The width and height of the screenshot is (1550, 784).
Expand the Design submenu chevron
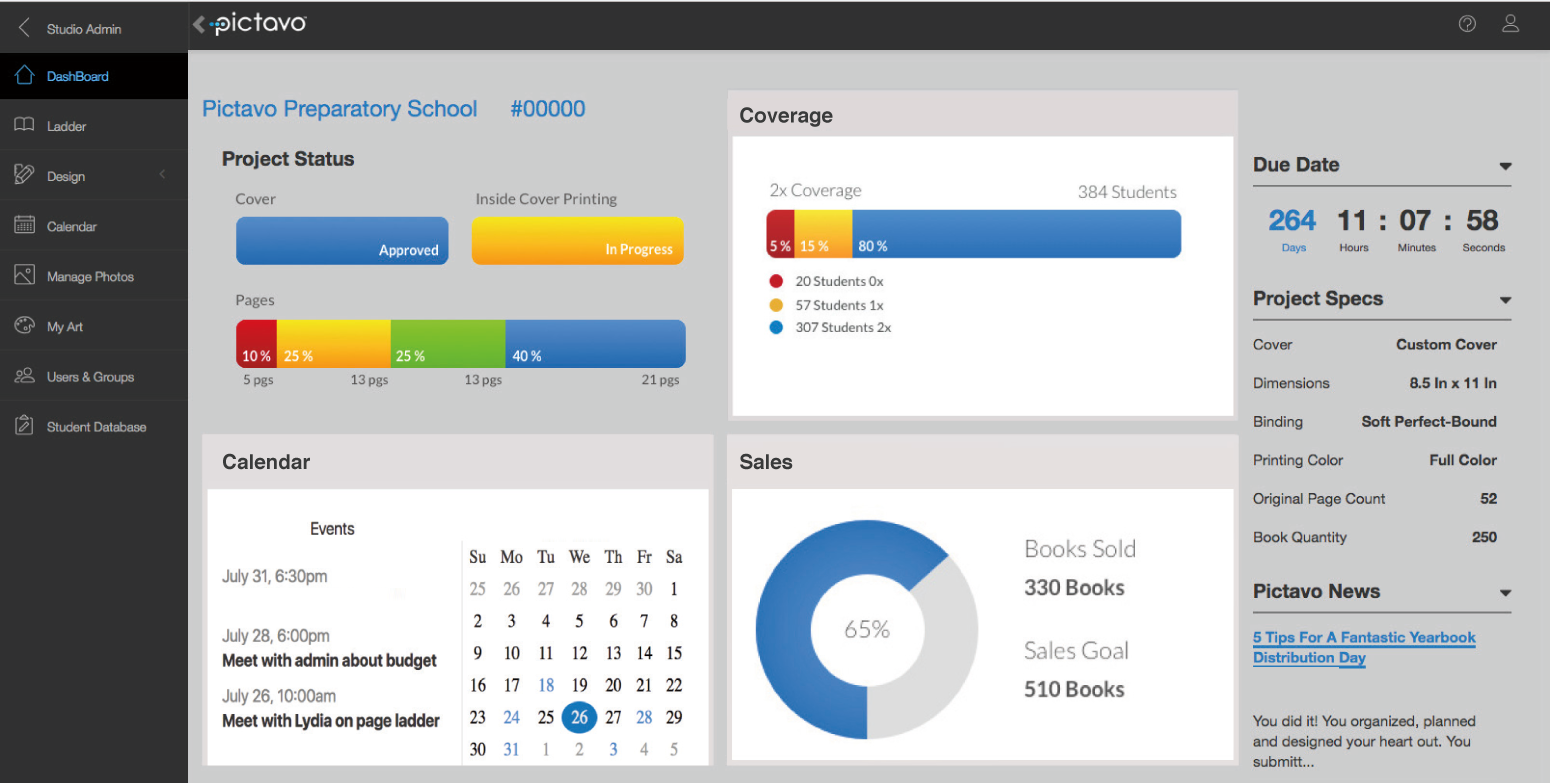coord(163,175)
